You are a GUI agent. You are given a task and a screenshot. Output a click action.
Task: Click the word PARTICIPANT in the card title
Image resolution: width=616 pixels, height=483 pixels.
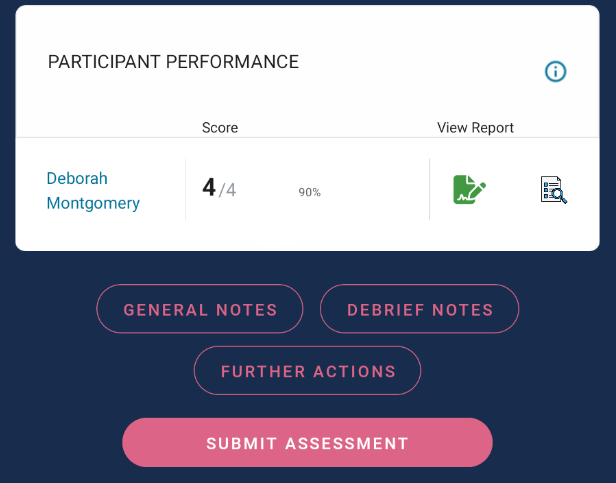tap(105, 62)
